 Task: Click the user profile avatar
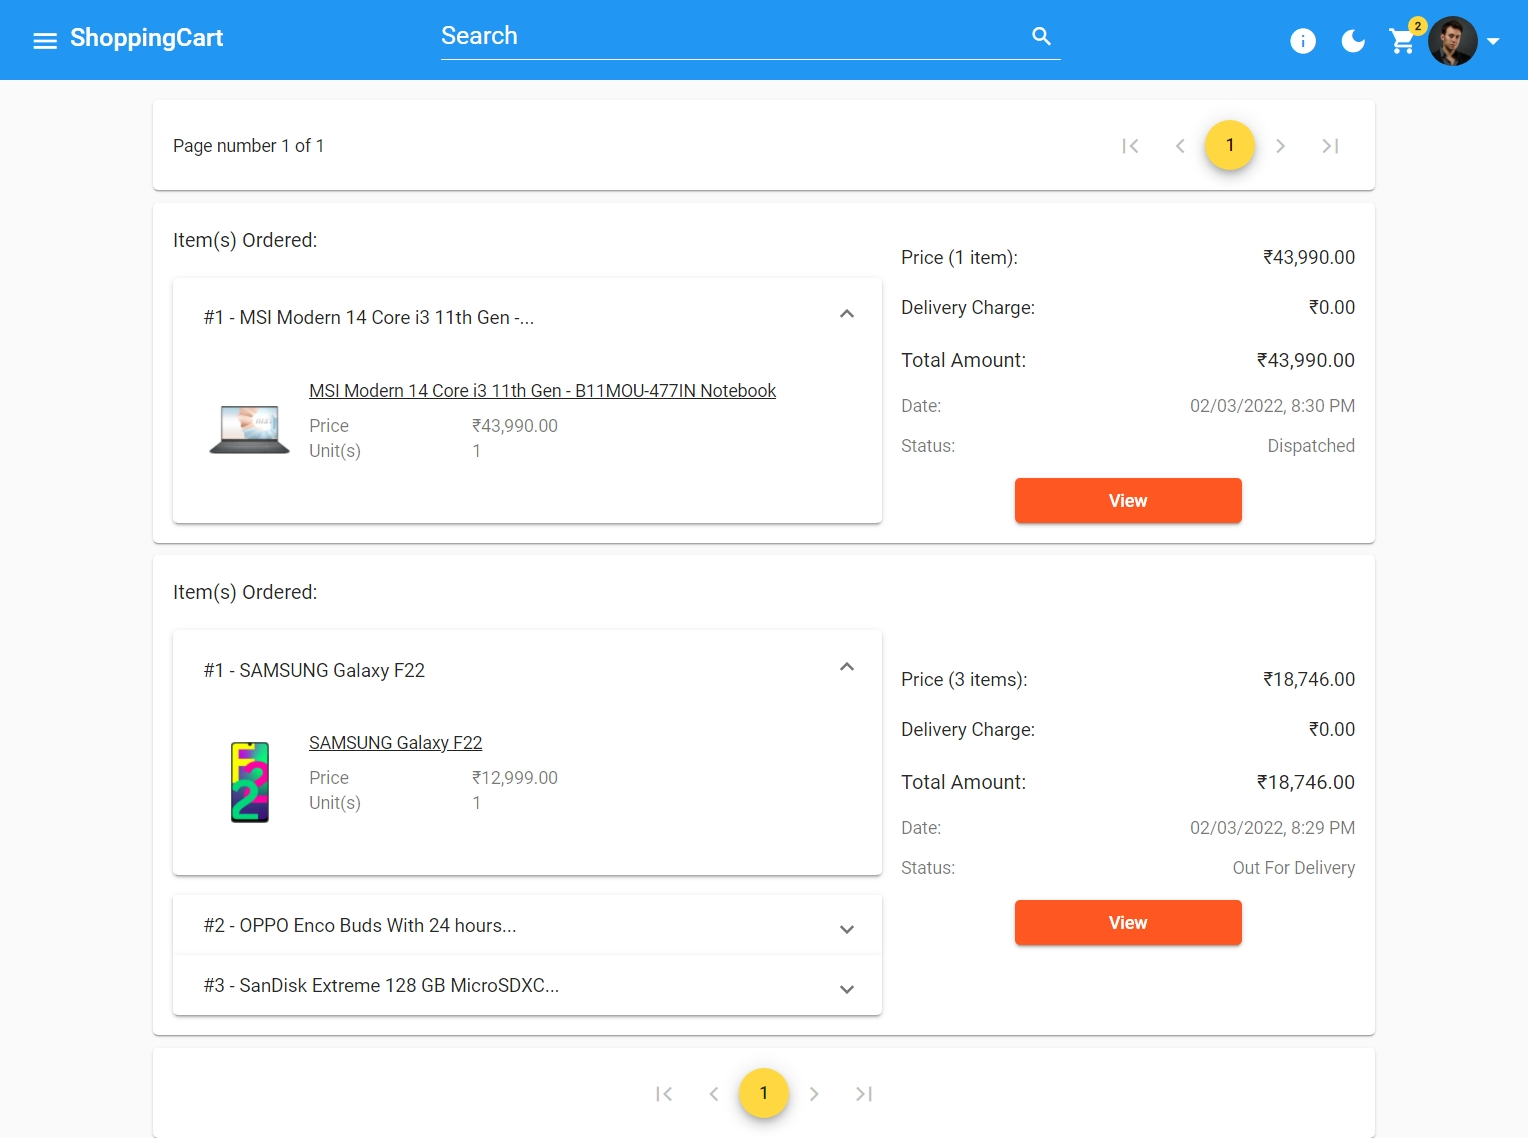pyautogui.click(x=1453, y=41)
